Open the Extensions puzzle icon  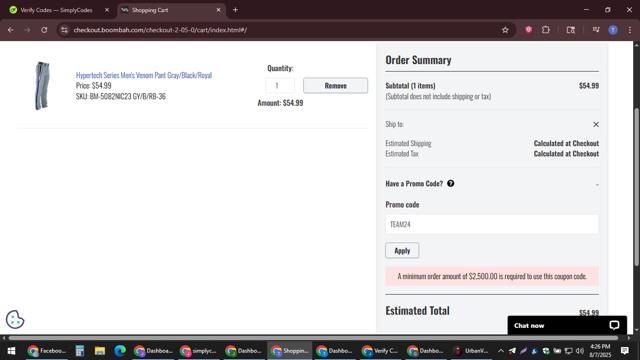click(546, 30)
